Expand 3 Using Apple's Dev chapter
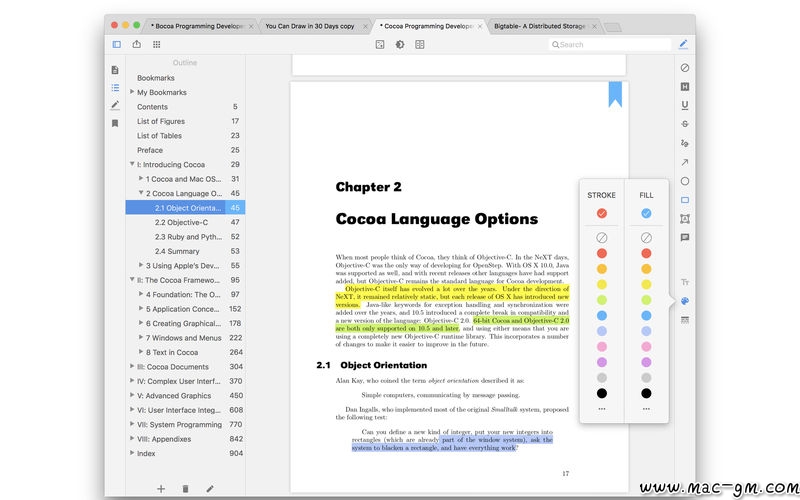This screenshot has height=500, width=800. (141, 265)
